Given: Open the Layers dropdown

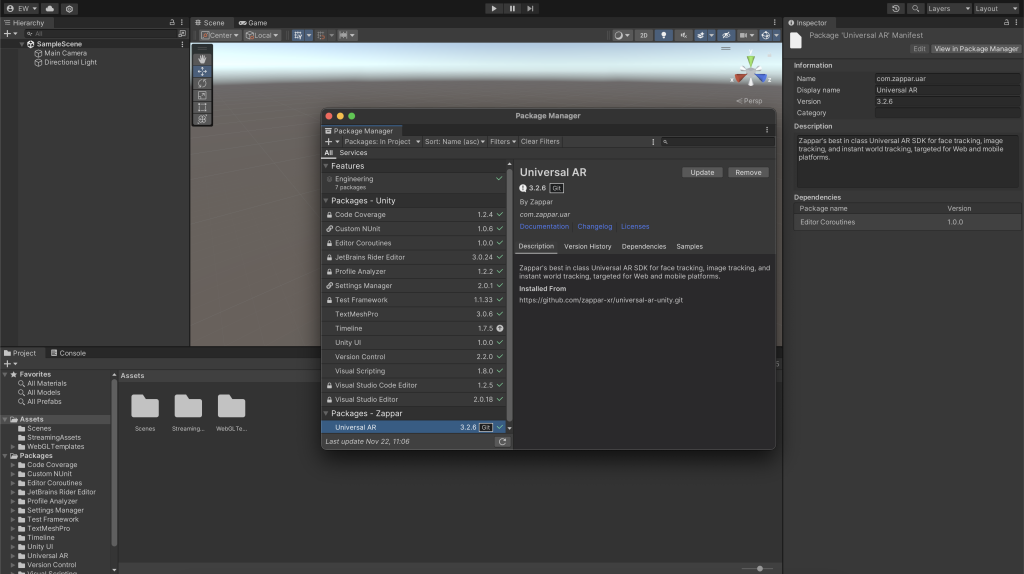Looking at the screenshot, I should 948,8.
